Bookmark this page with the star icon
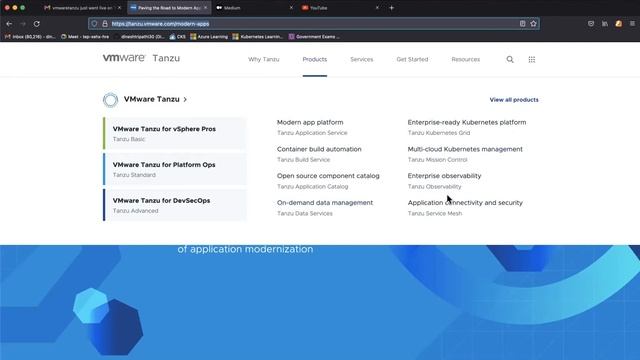The height and width of the screenshot is (360, 640). (x=533, y=24)
